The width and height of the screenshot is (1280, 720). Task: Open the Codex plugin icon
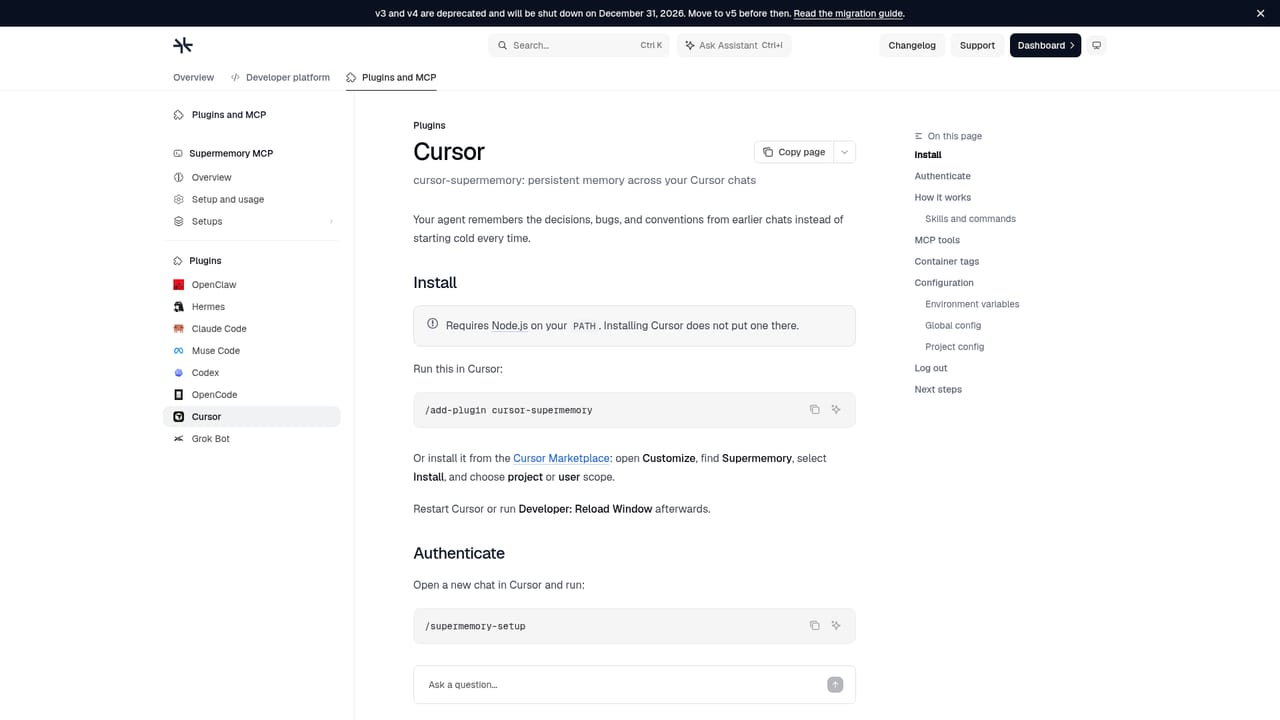[x=179, y=373]
